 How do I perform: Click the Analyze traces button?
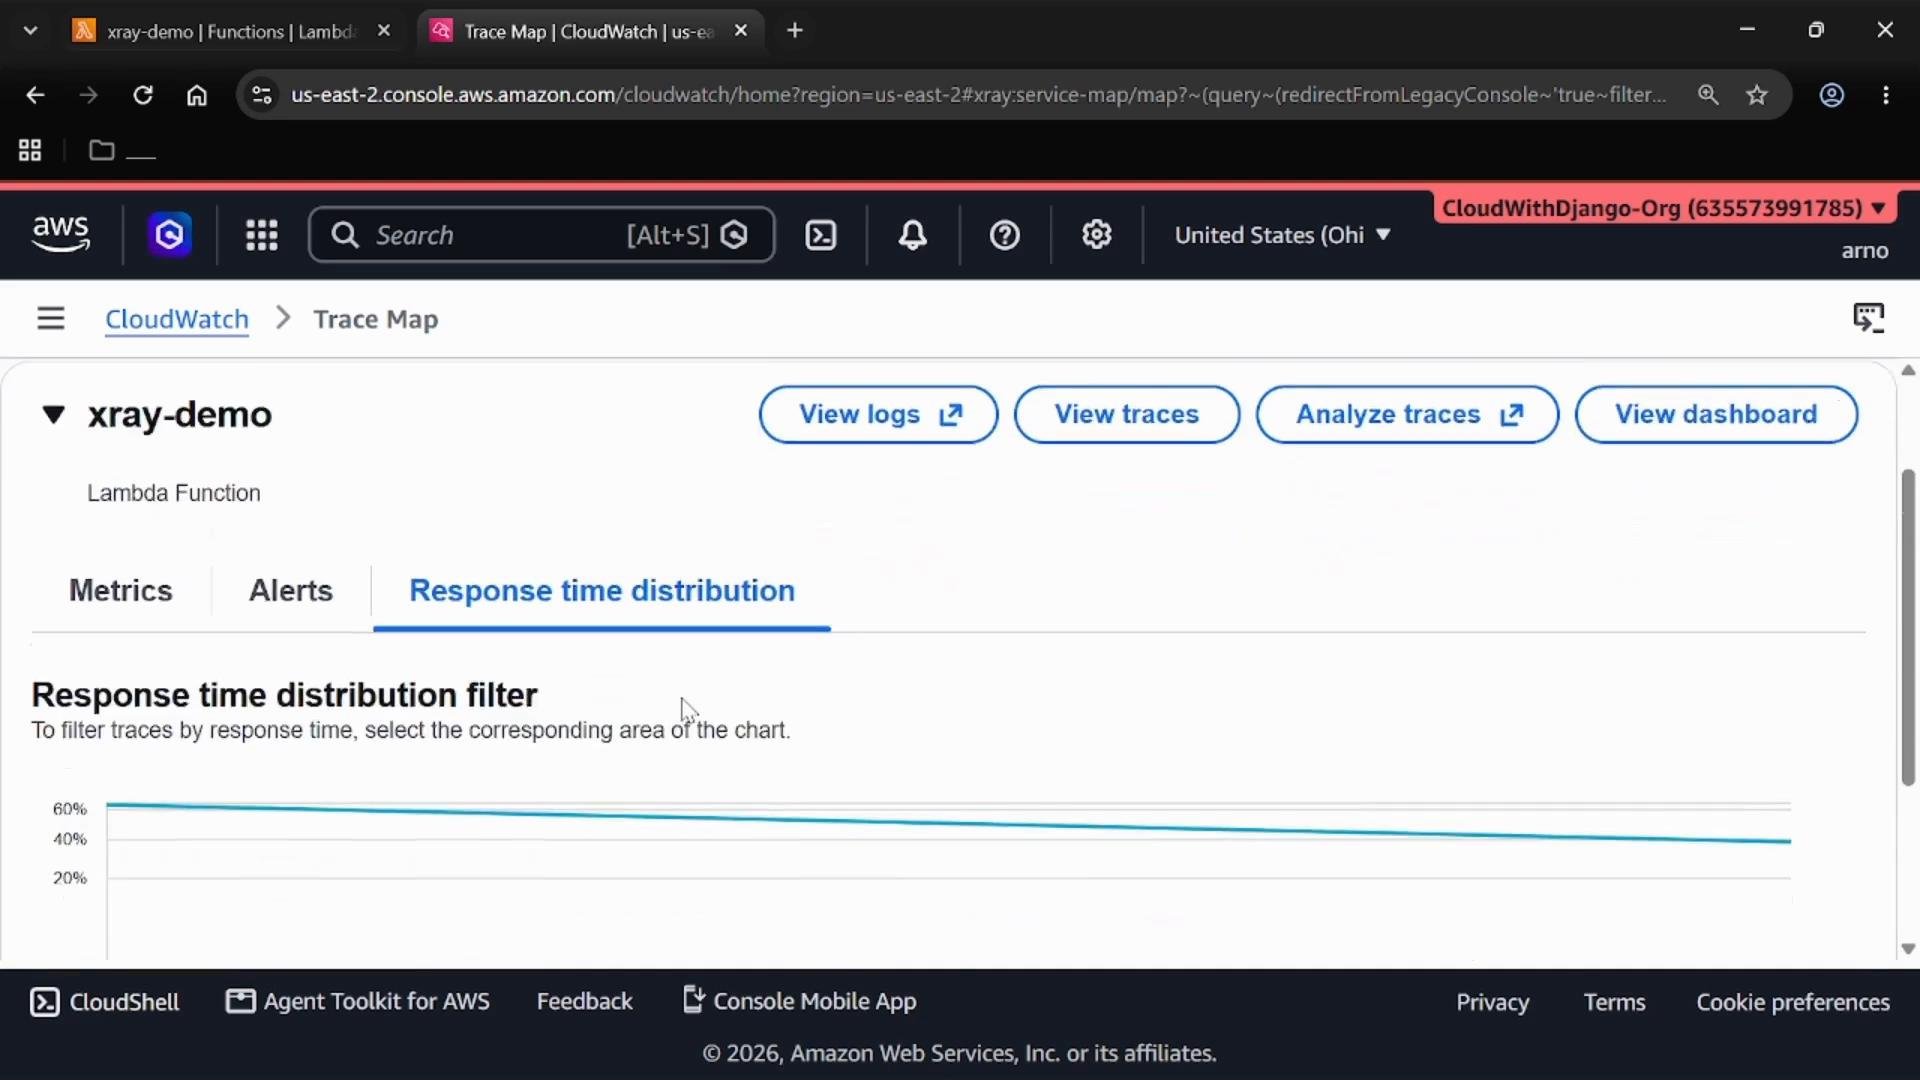click(x=1407, y=414)
